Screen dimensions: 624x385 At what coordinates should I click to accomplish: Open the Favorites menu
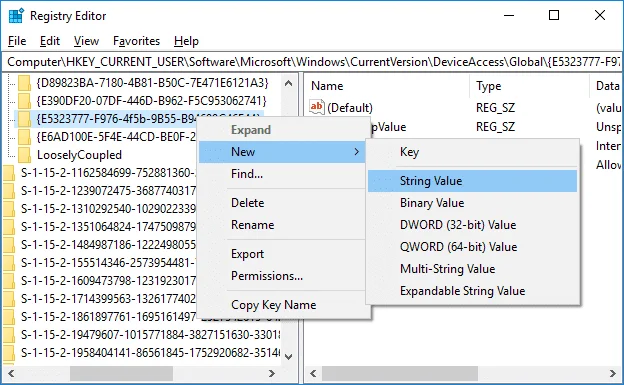point(136,41)
